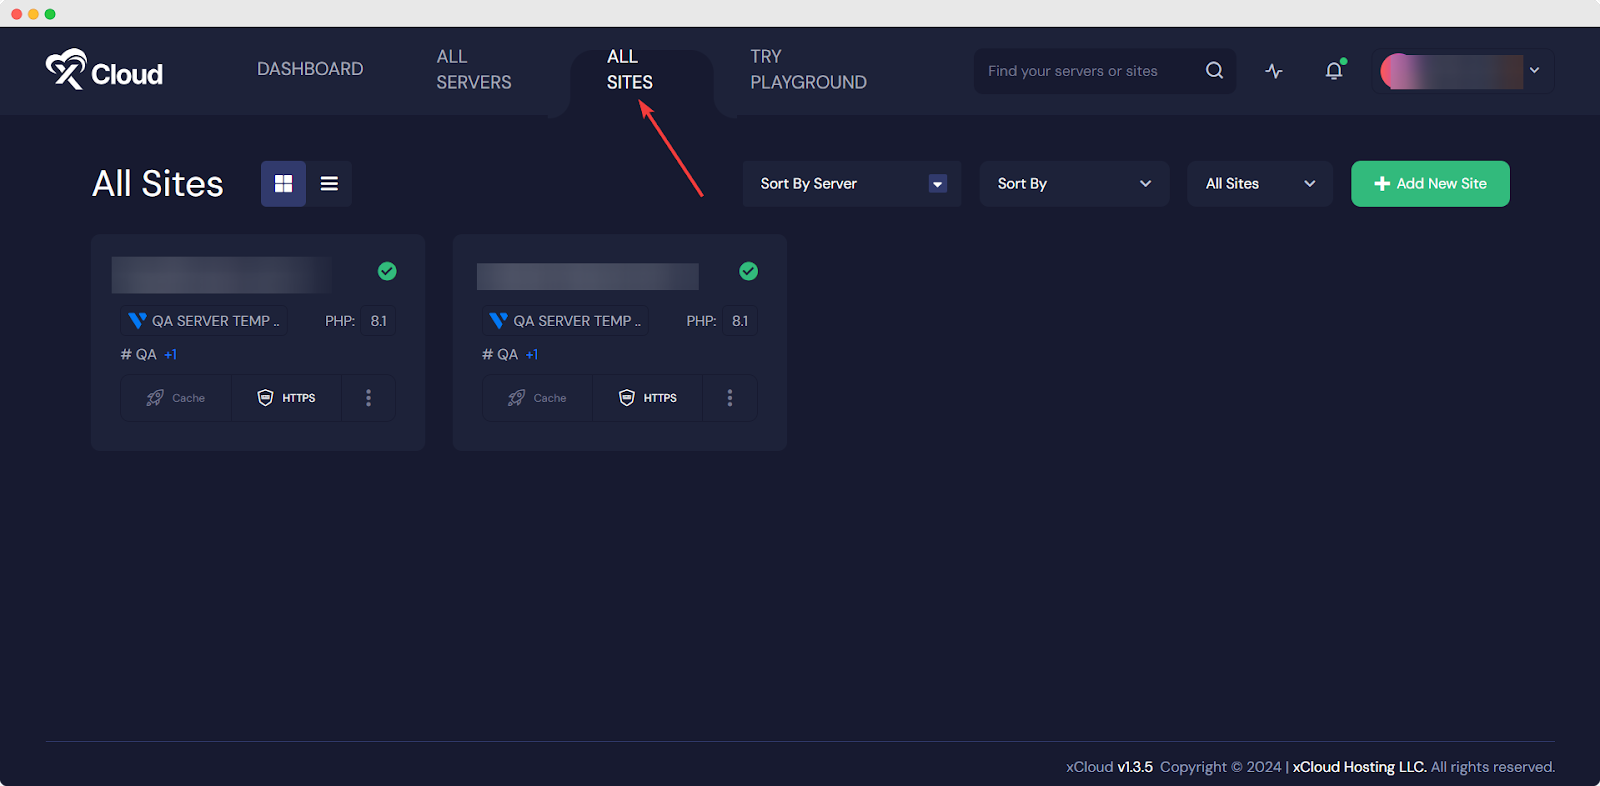1600x786 pixels.
Task: Click HTTPS button on second site card
Action: click(x=648, y=398)
